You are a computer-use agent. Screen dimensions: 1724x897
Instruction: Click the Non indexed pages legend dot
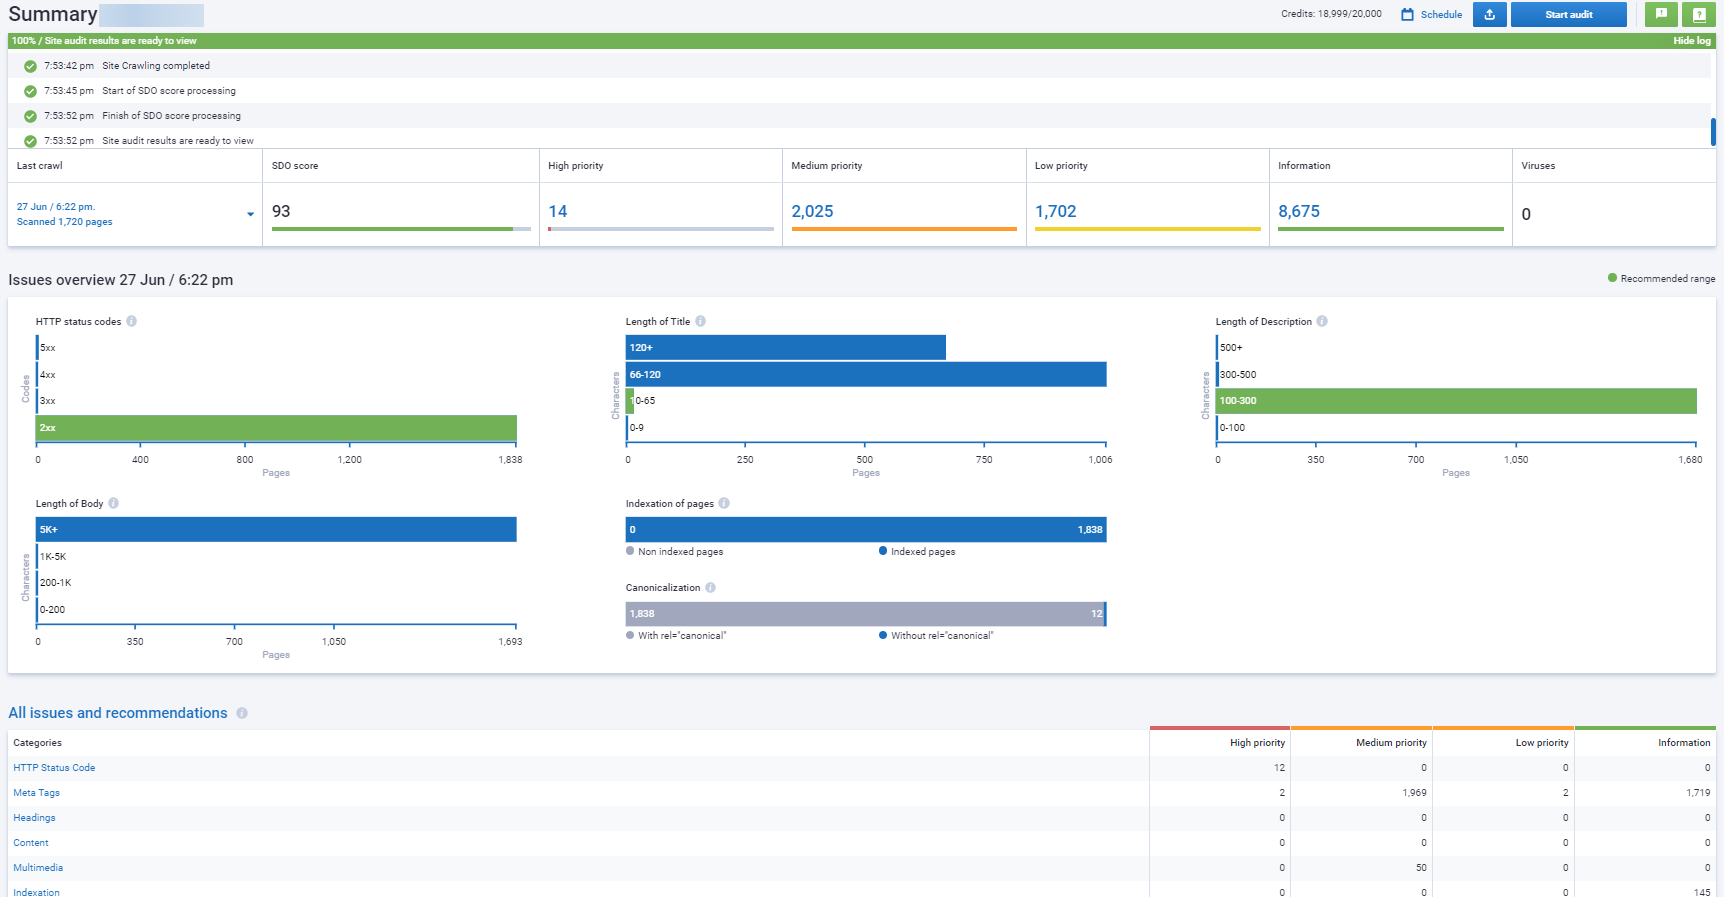630,551
